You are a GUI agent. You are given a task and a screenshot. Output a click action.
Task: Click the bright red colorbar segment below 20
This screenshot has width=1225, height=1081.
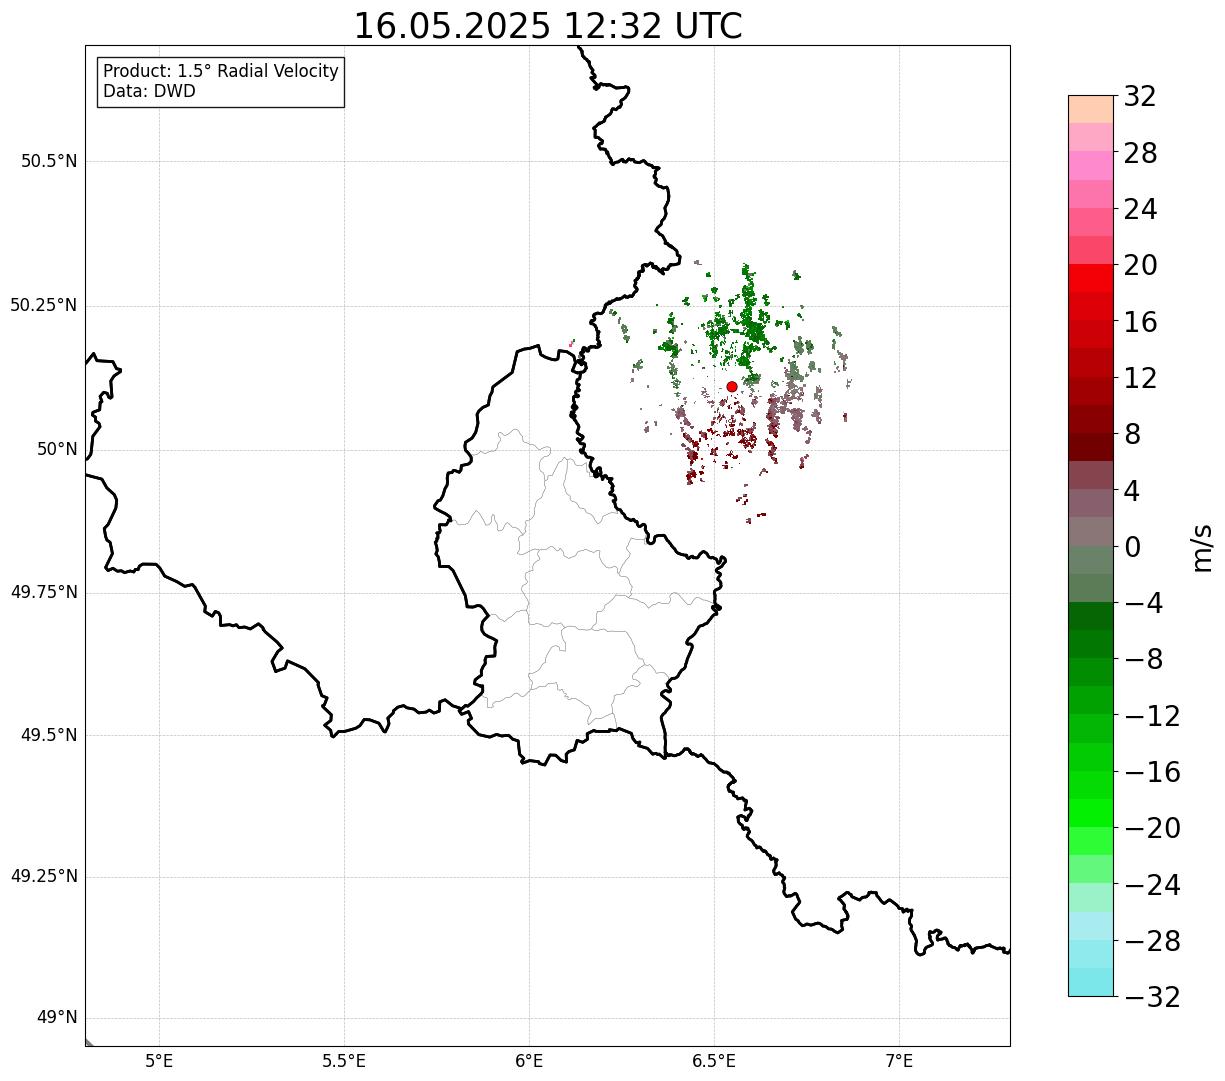(1091, 279)
